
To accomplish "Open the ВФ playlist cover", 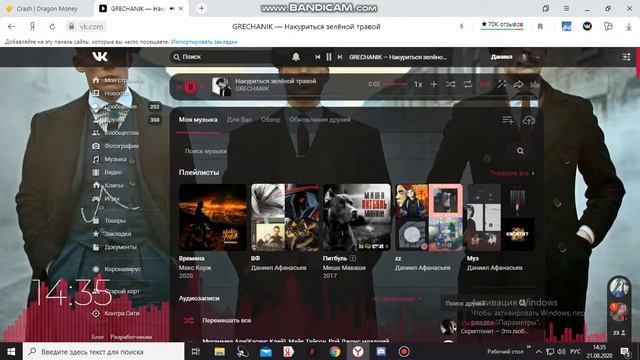I will [x=285, y=217].
